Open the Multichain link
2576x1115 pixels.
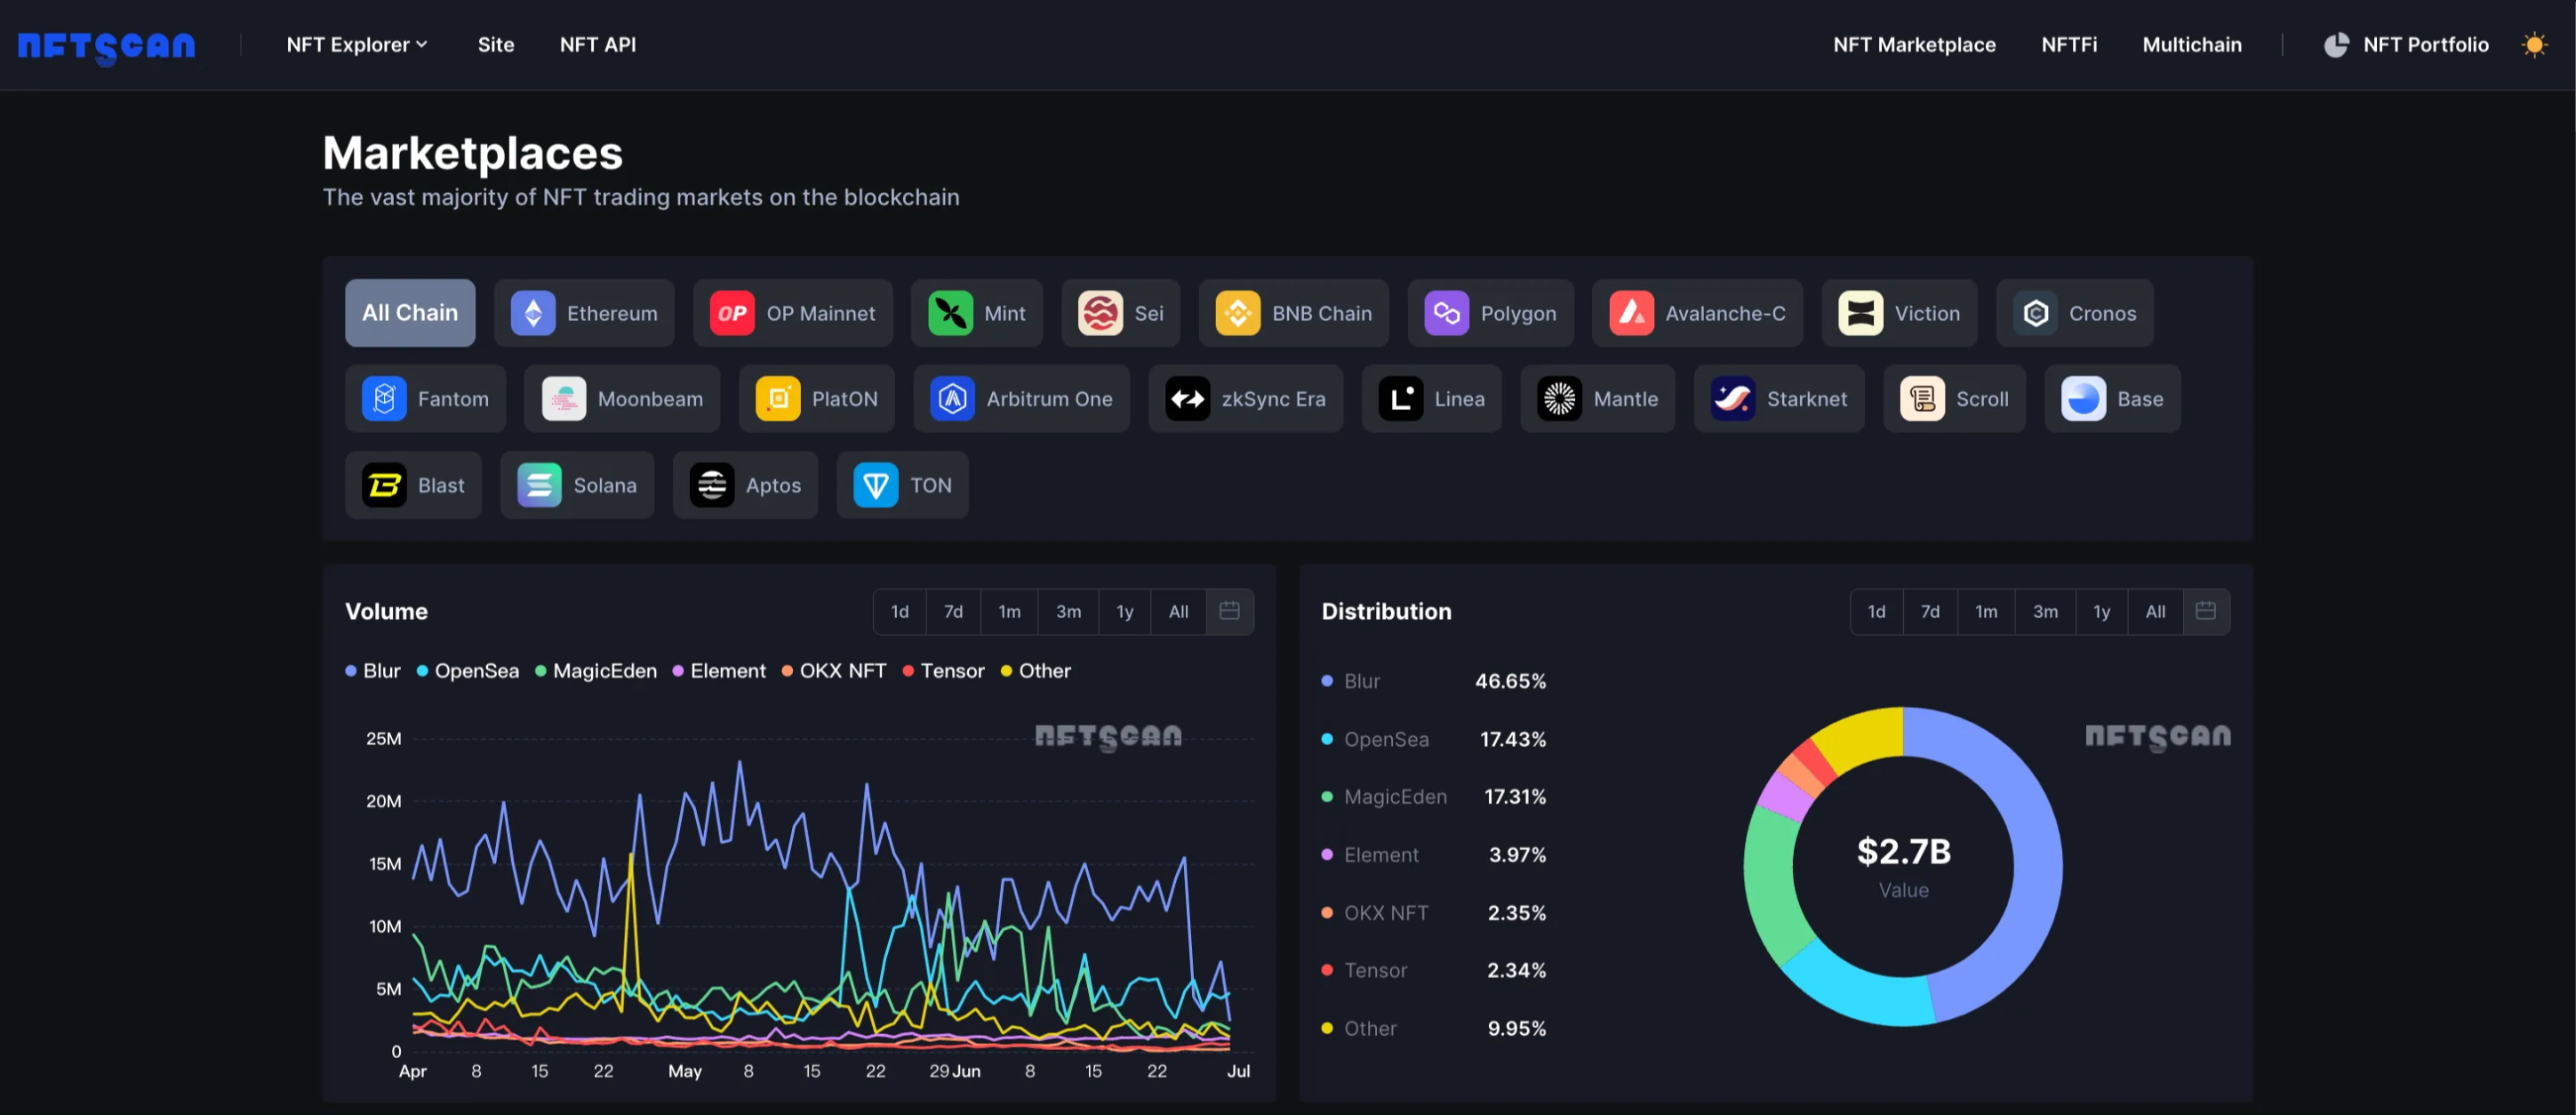click(x=2191, y=45)
